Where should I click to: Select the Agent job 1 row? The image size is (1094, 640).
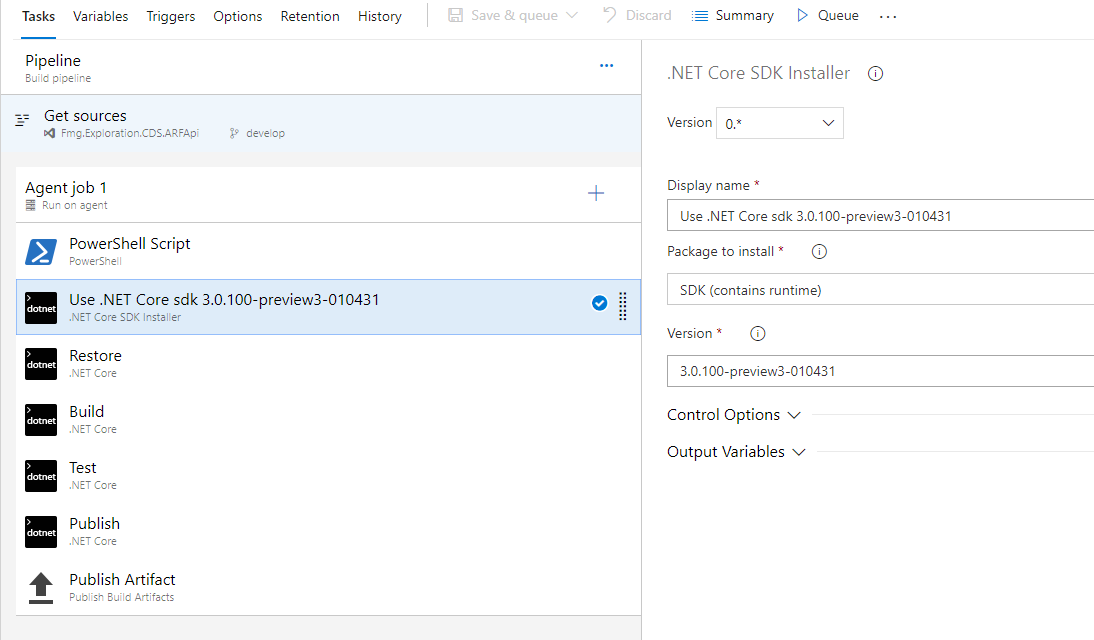(x=328, y=195)
